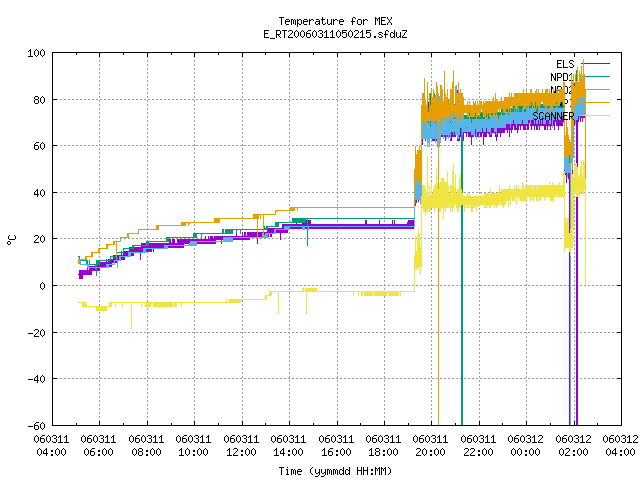
Task: Click the y-axis tick label "0"
Action: click(42, 286)
